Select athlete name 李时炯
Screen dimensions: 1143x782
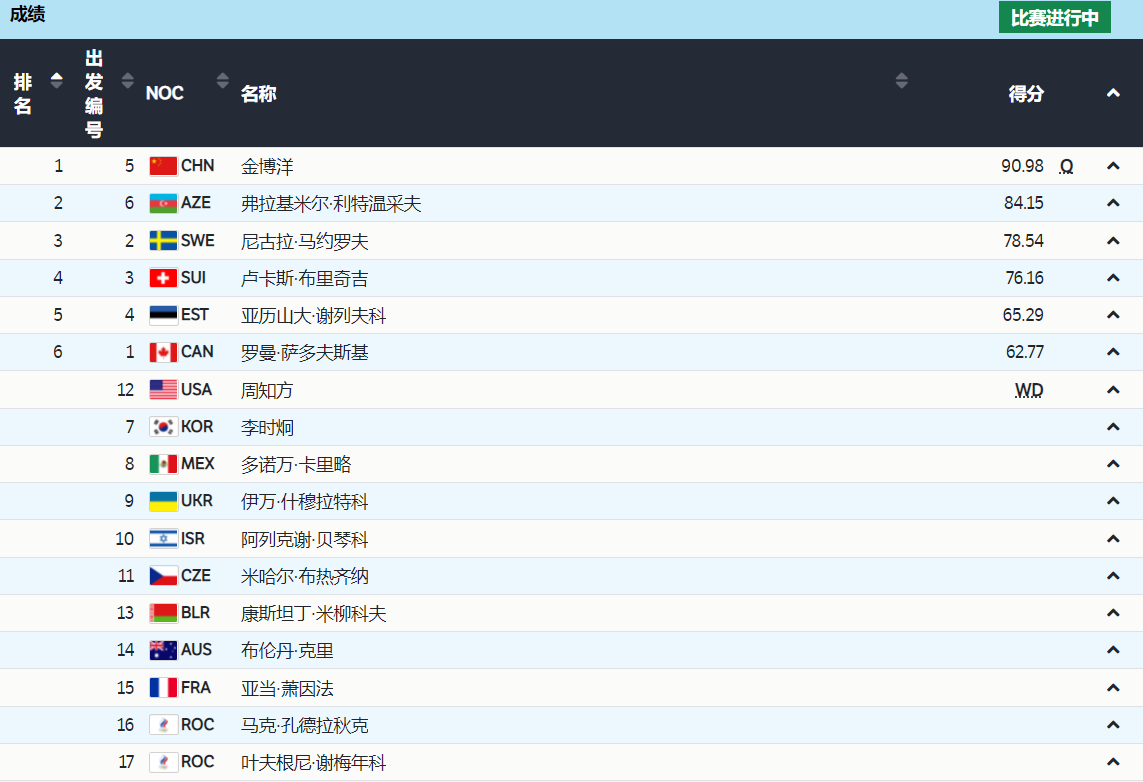[x=267, y=427]
